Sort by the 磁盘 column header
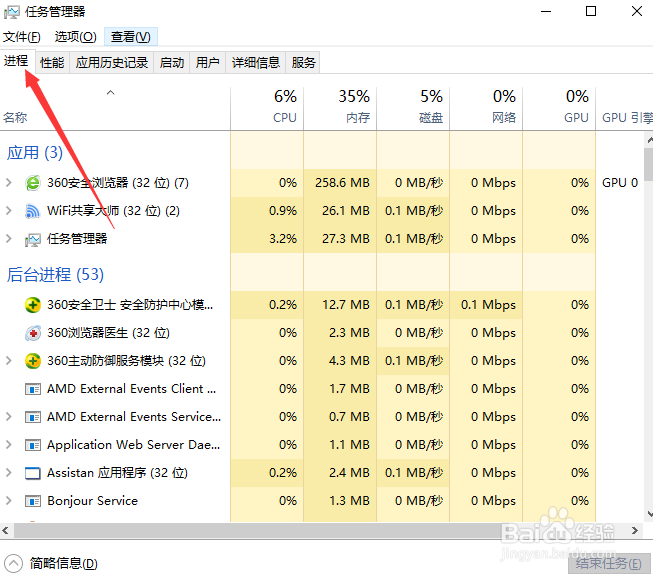 click(413, 108)
